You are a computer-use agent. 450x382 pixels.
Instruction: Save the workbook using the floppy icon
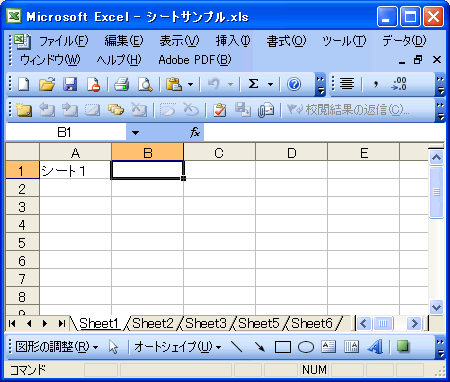70,84
